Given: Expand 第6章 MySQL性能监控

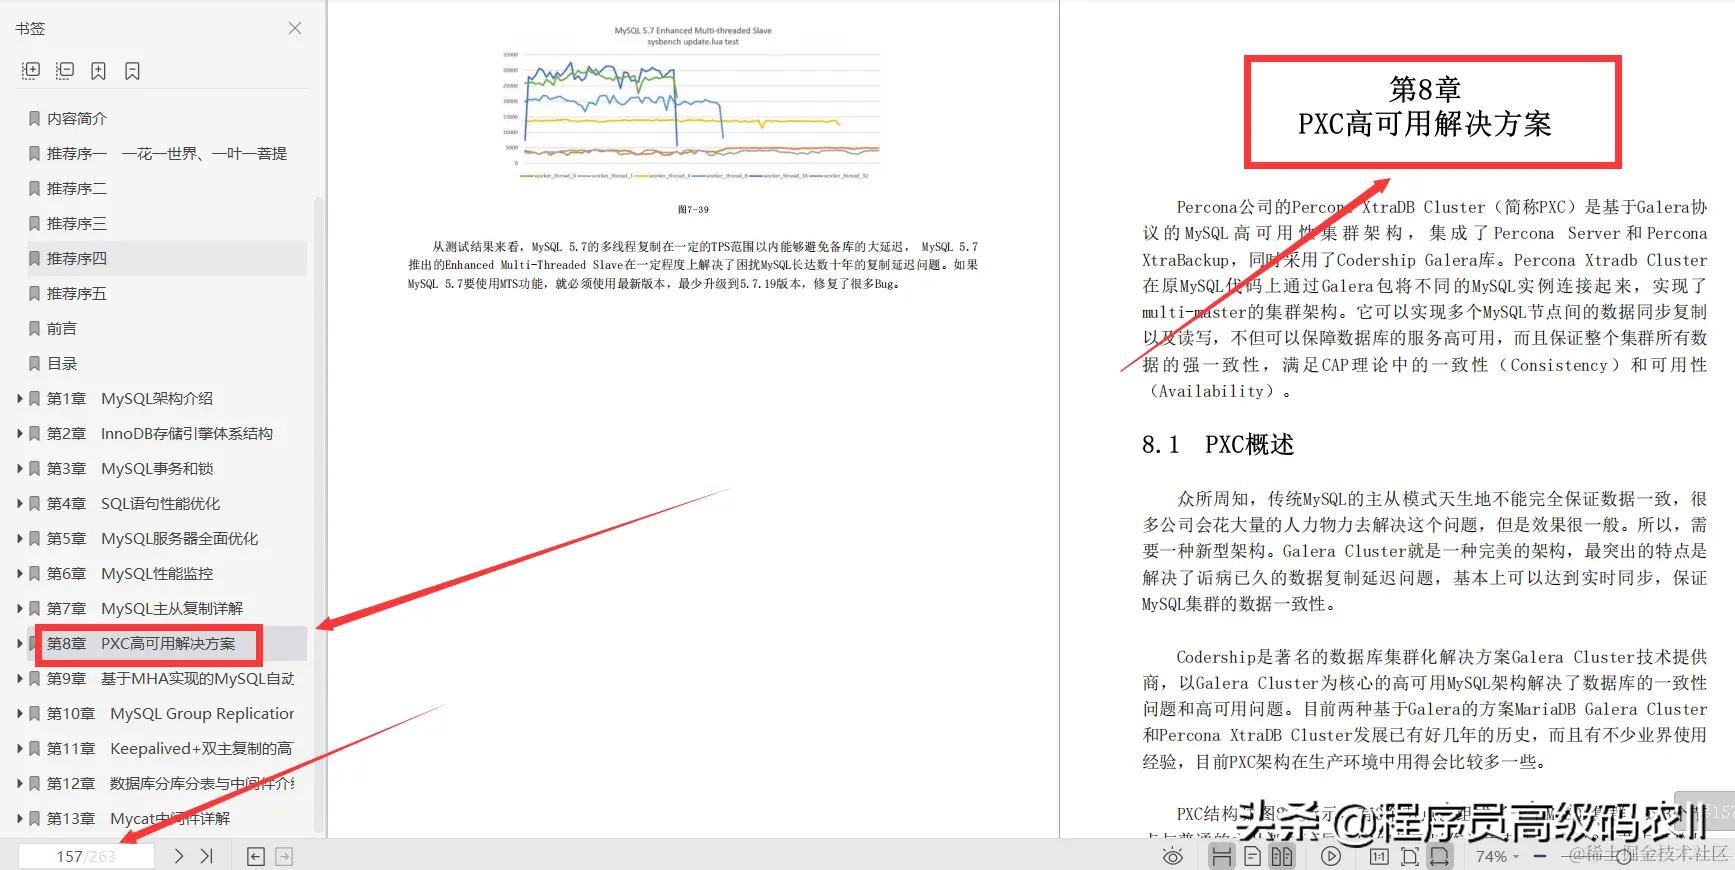Looking at the screenshot, I should pyautogui.click(x=20, y=573).
